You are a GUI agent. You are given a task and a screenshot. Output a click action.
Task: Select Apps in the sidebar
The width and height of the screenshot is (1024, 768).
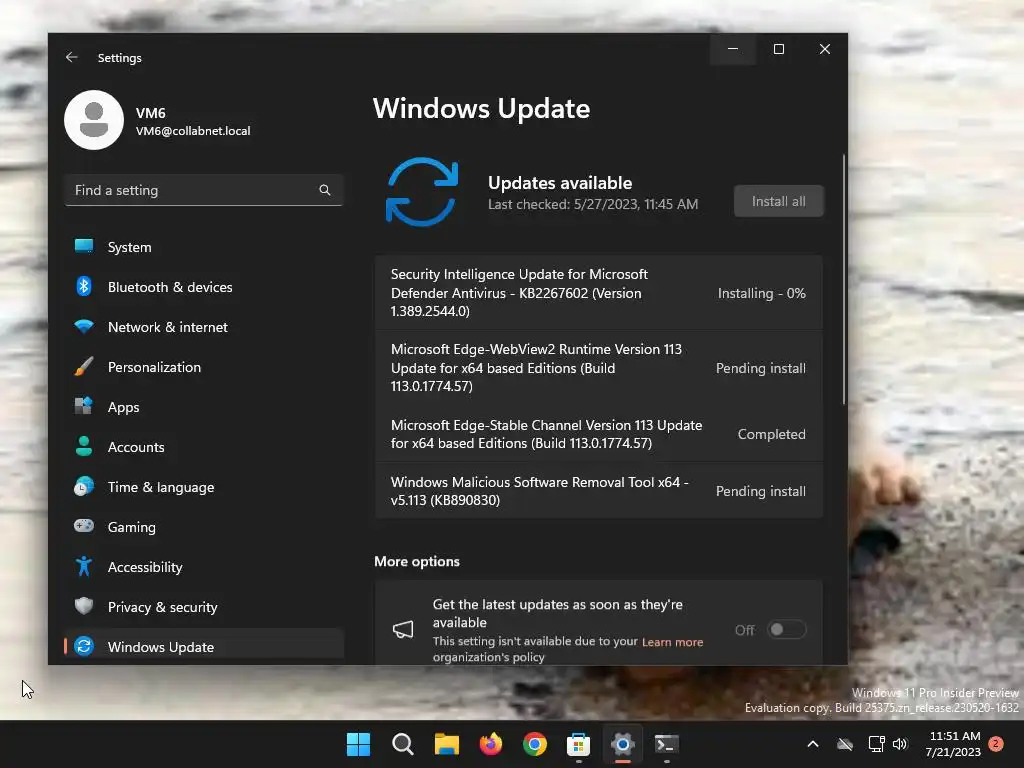click(204, 407)
